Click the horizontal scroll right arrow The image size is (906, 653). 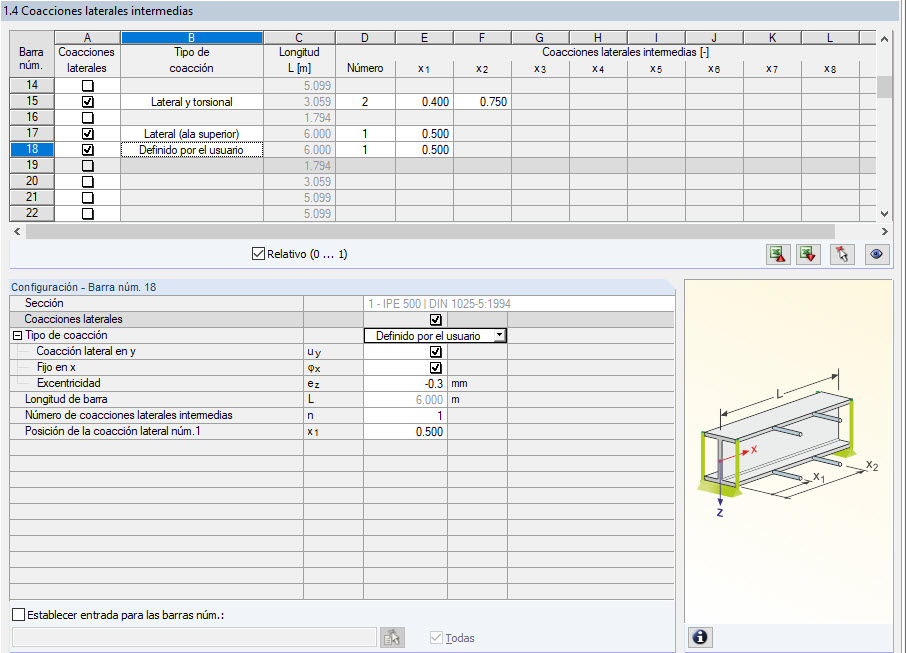click(x=885, y=232)
